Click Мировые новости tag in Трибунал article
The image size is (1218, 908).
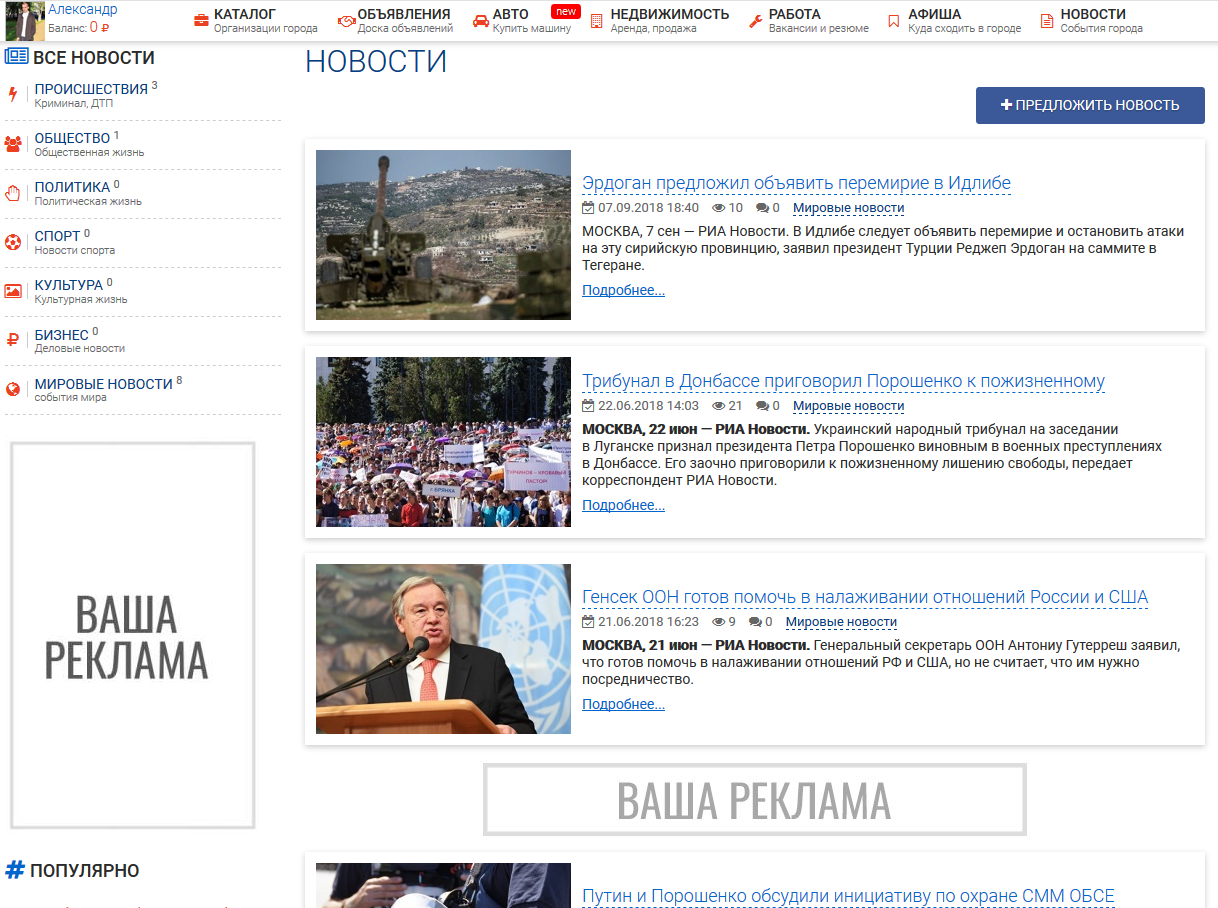848,406
